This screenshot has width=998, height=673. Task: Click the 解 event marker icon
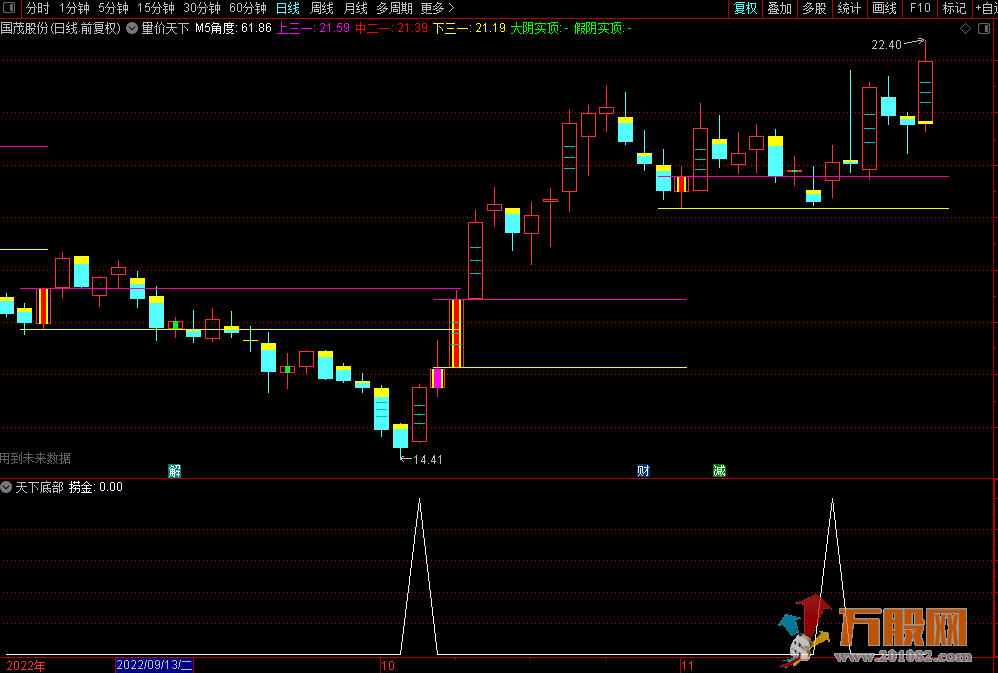(174, 471)
